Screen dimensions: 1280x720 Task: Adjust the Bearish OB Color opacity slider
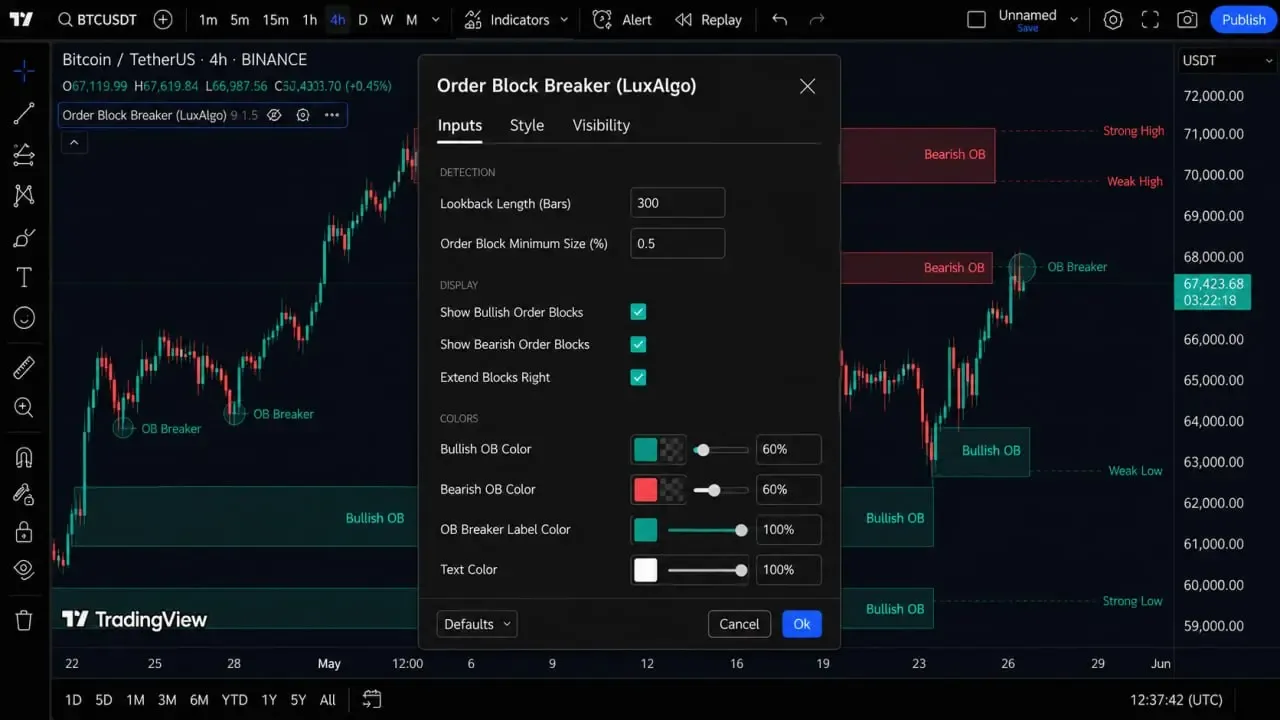tap(721, 490)
